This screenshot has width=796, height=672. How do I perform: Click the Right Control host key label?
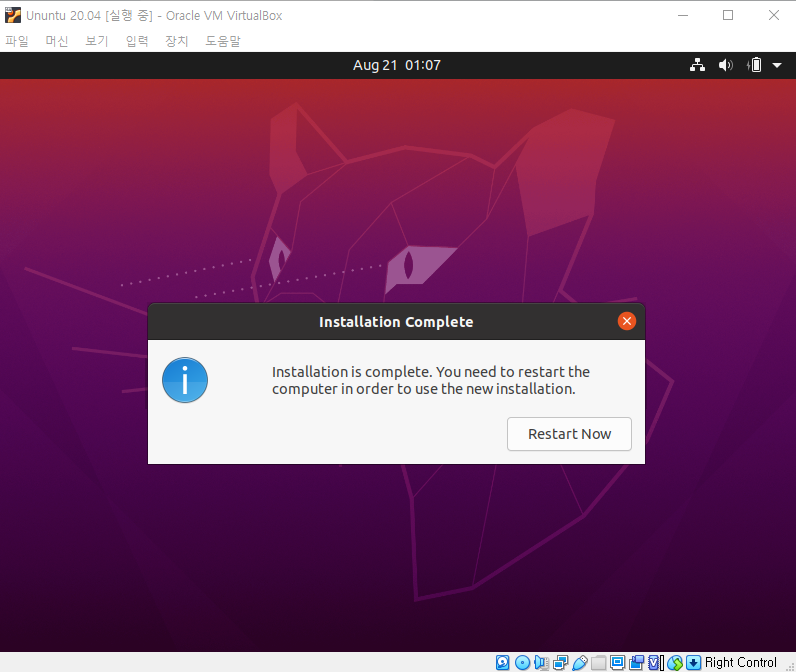coord(741,662)
